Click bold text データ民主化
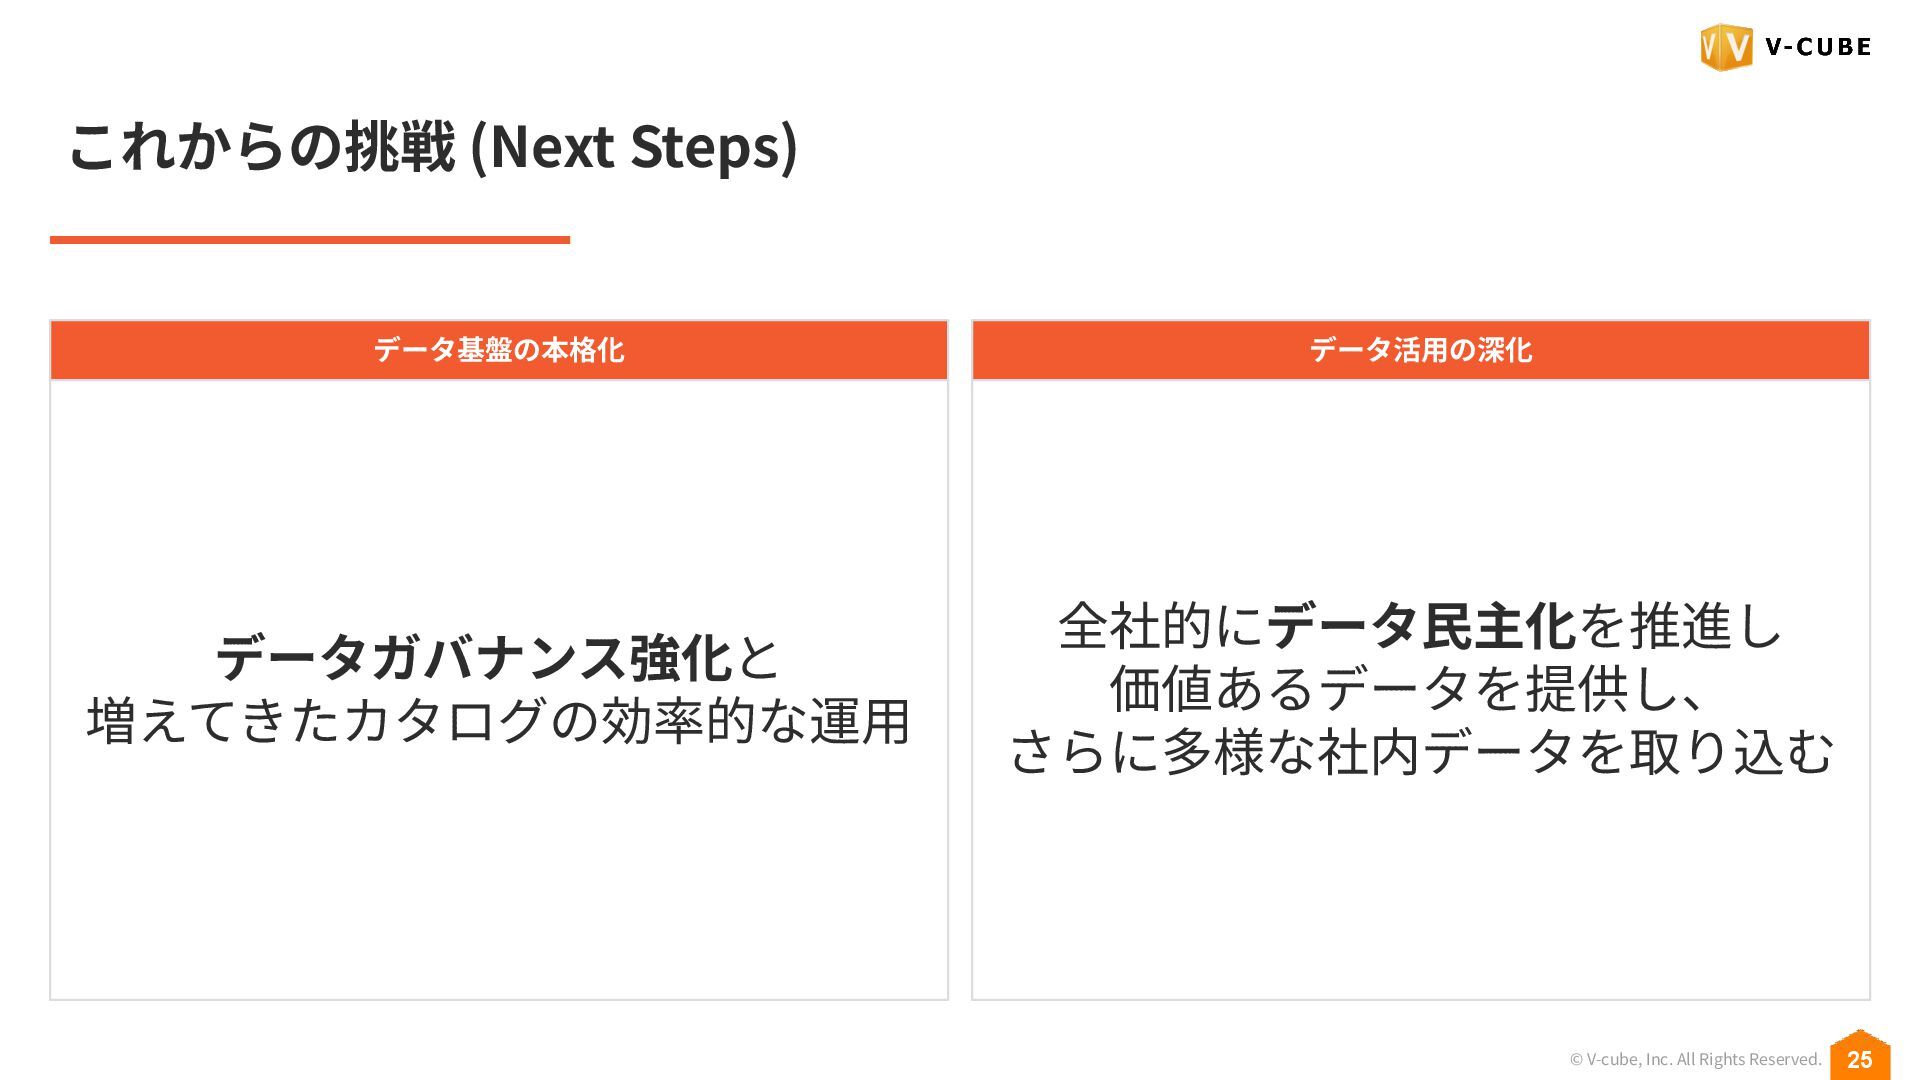 (x=1421, y=627)
